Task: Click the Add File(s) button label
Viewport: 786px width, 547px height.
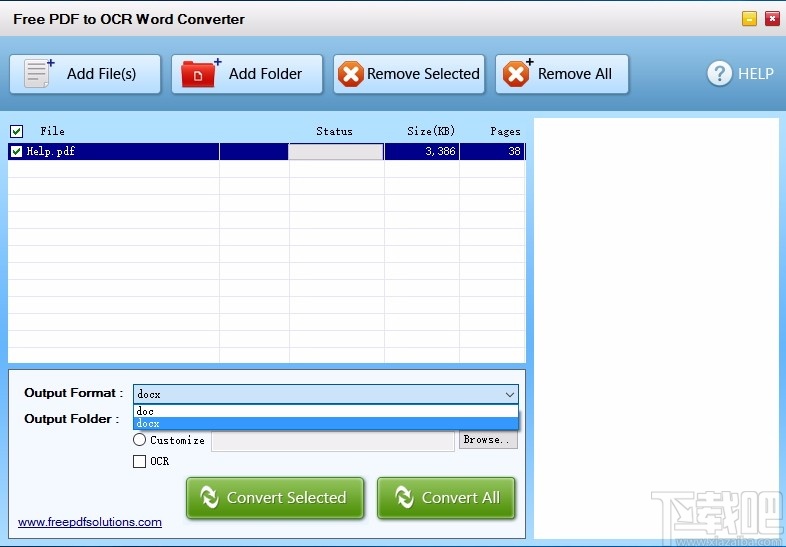Action: tap(101, 74)
